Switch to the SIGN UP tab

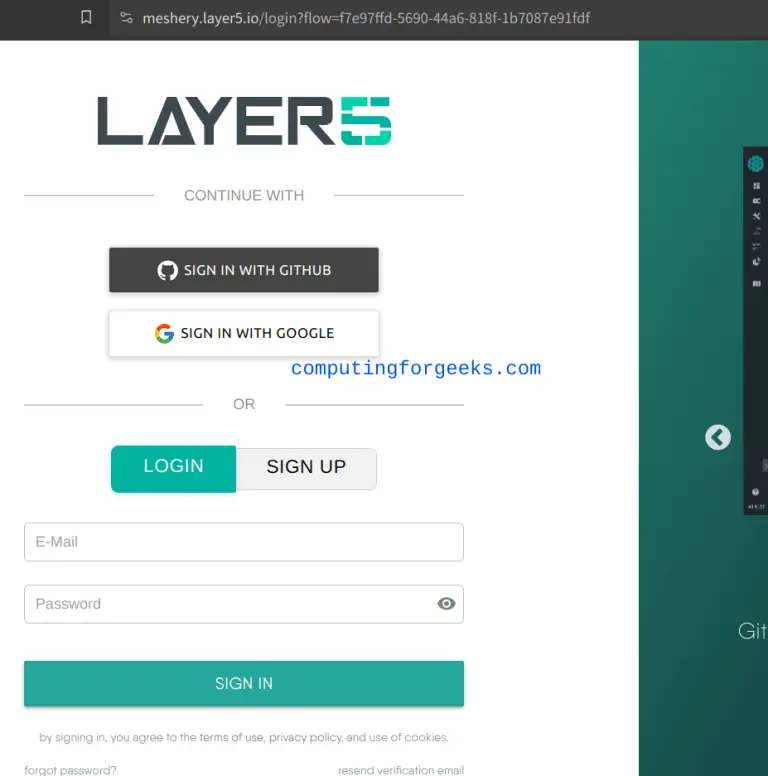click(306, 468)
